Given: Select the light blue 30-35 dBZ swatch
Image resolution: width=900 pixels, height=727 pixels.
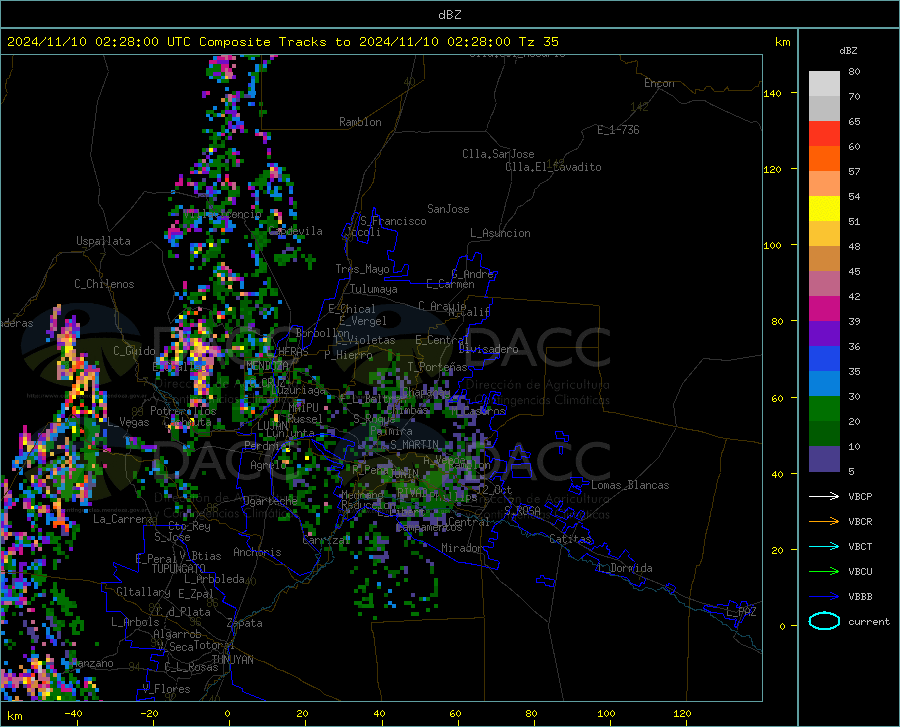Looking at the screenshot, I should (x=824, y=384).
